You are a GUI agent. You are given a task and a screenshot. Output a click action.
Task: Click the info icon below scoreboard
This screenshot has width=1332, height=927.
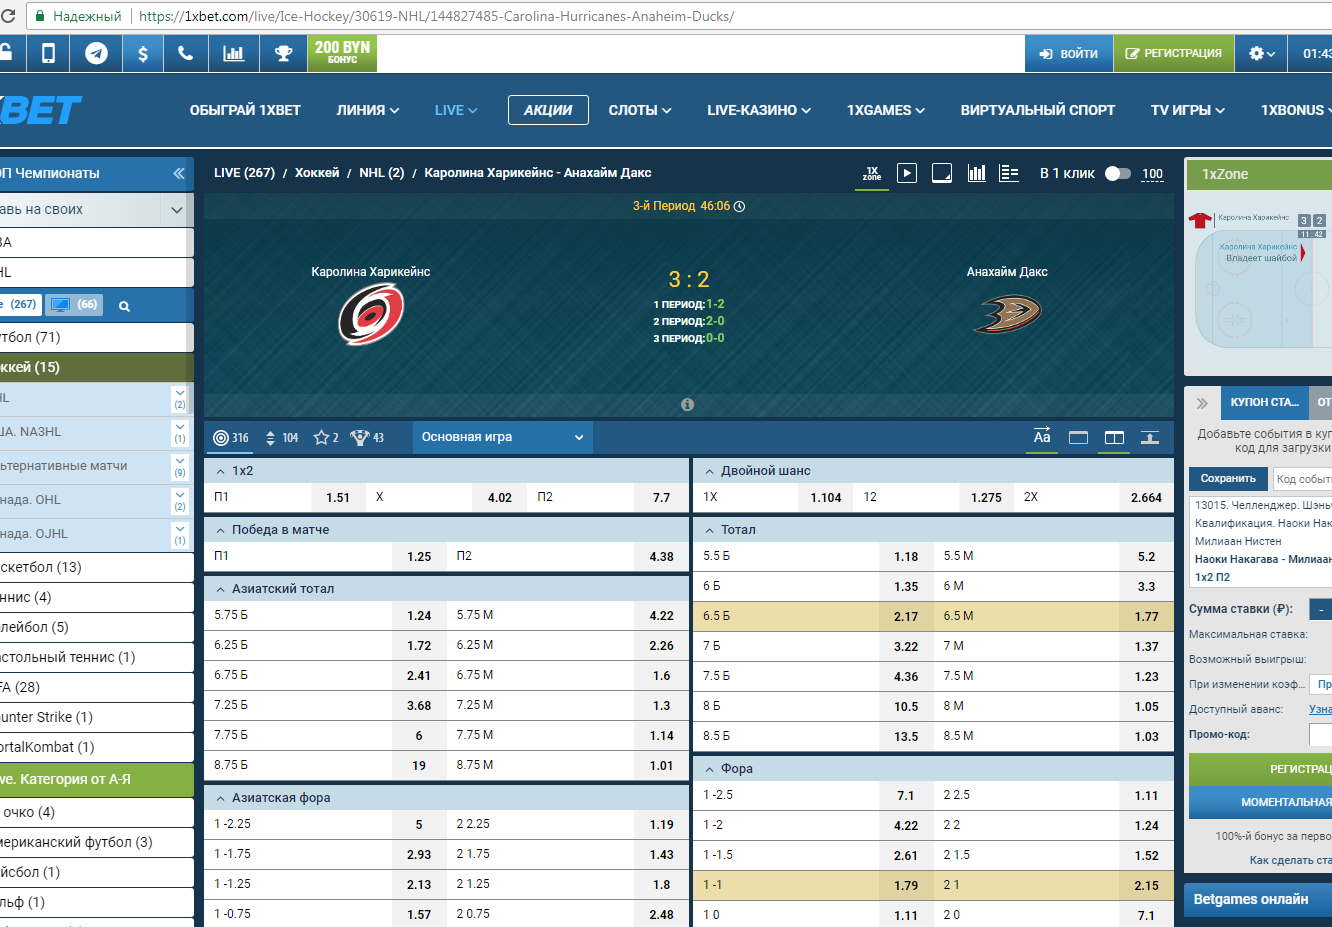(687, 404)
